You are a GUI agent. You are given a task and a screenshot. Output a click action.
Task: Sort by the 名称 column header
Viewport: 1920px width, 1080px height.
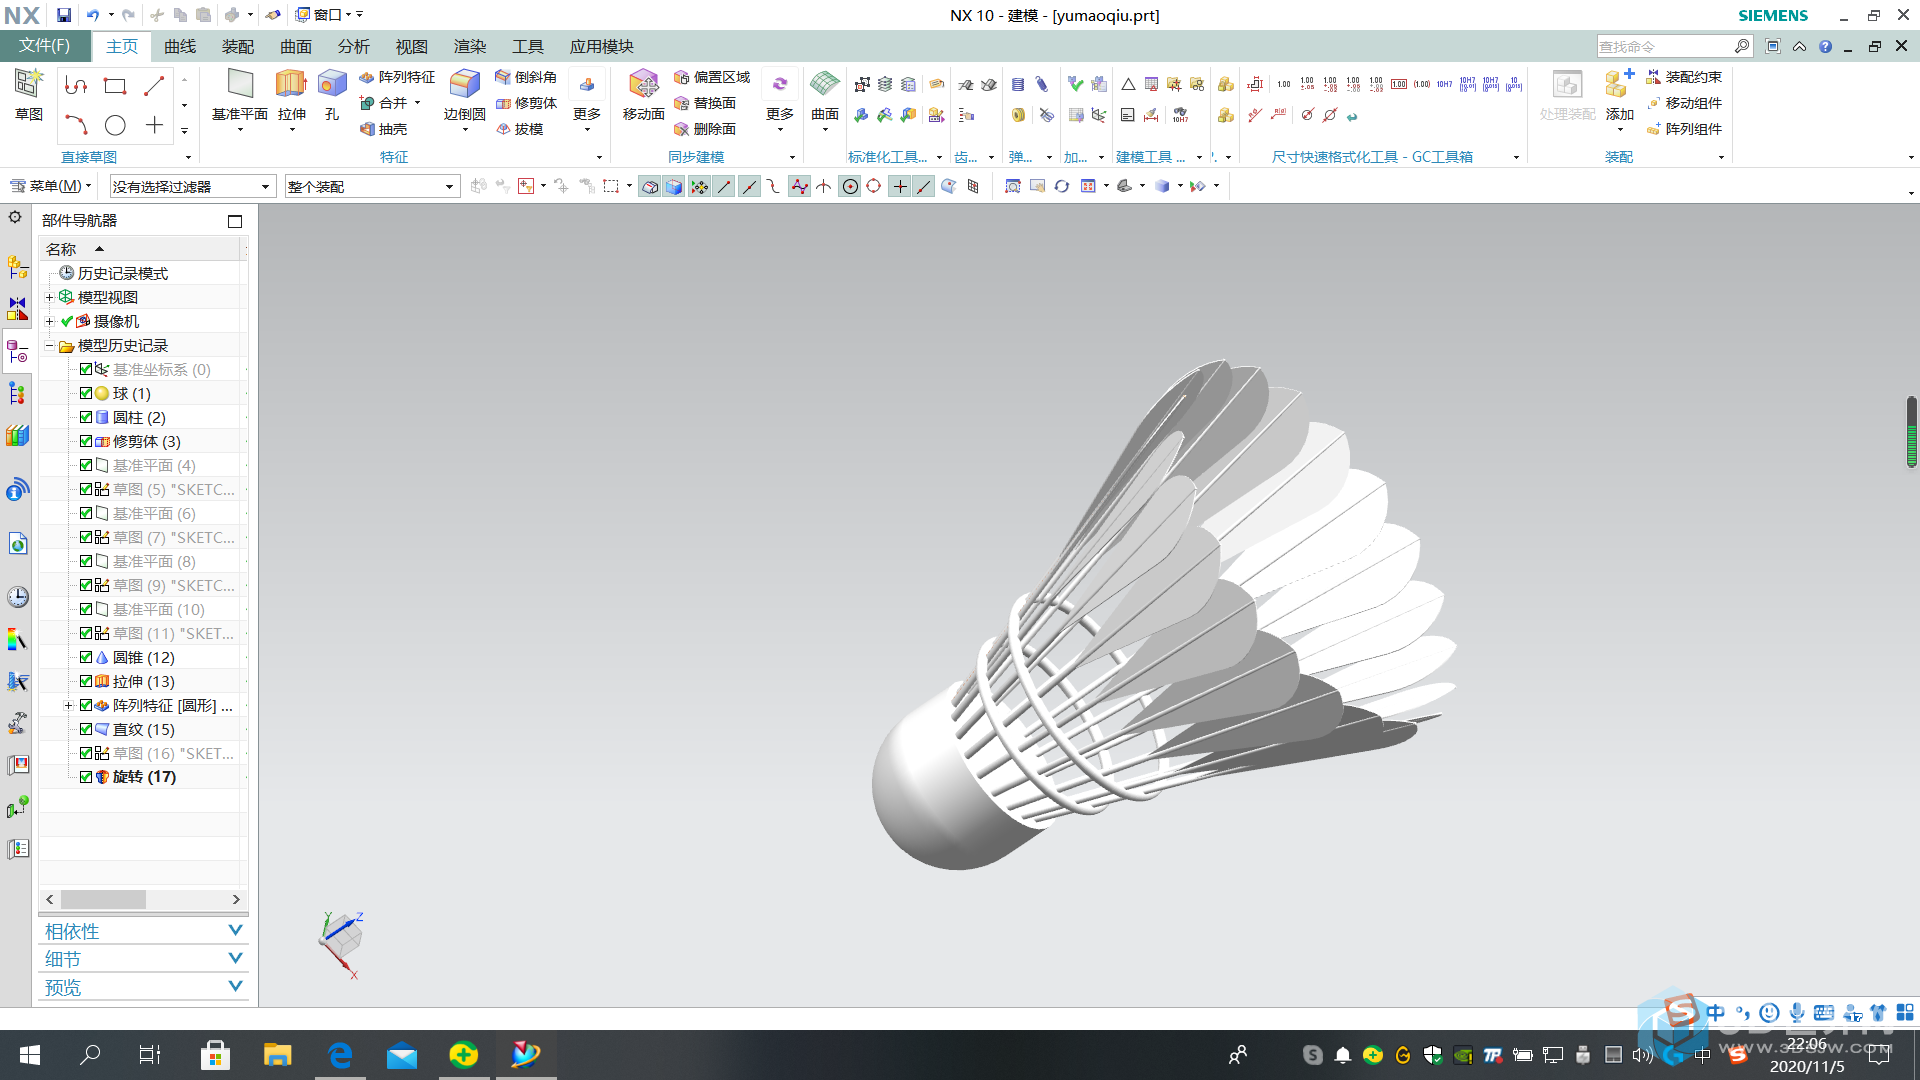pyautogui.click(x=140, y=249)
